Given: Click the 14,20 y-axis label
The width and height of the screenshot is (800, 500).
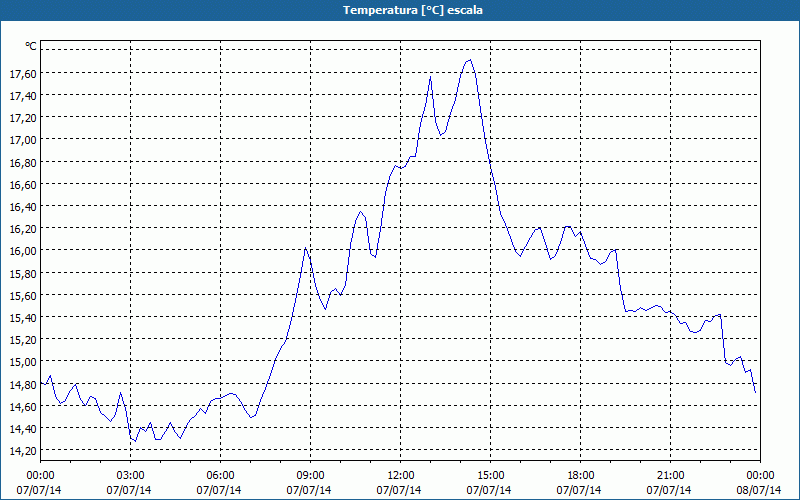Looking at the screenshot, I should (23, 451).
